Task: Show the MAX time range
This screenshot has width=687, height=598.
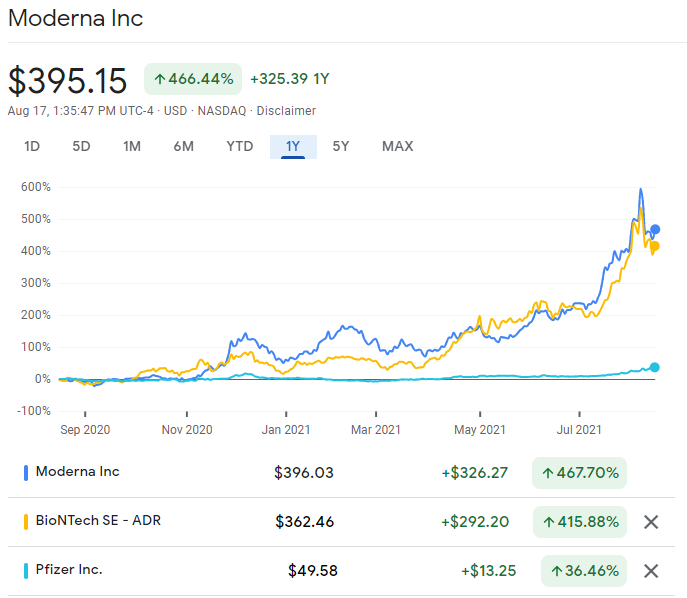Action: pos(397,147)
